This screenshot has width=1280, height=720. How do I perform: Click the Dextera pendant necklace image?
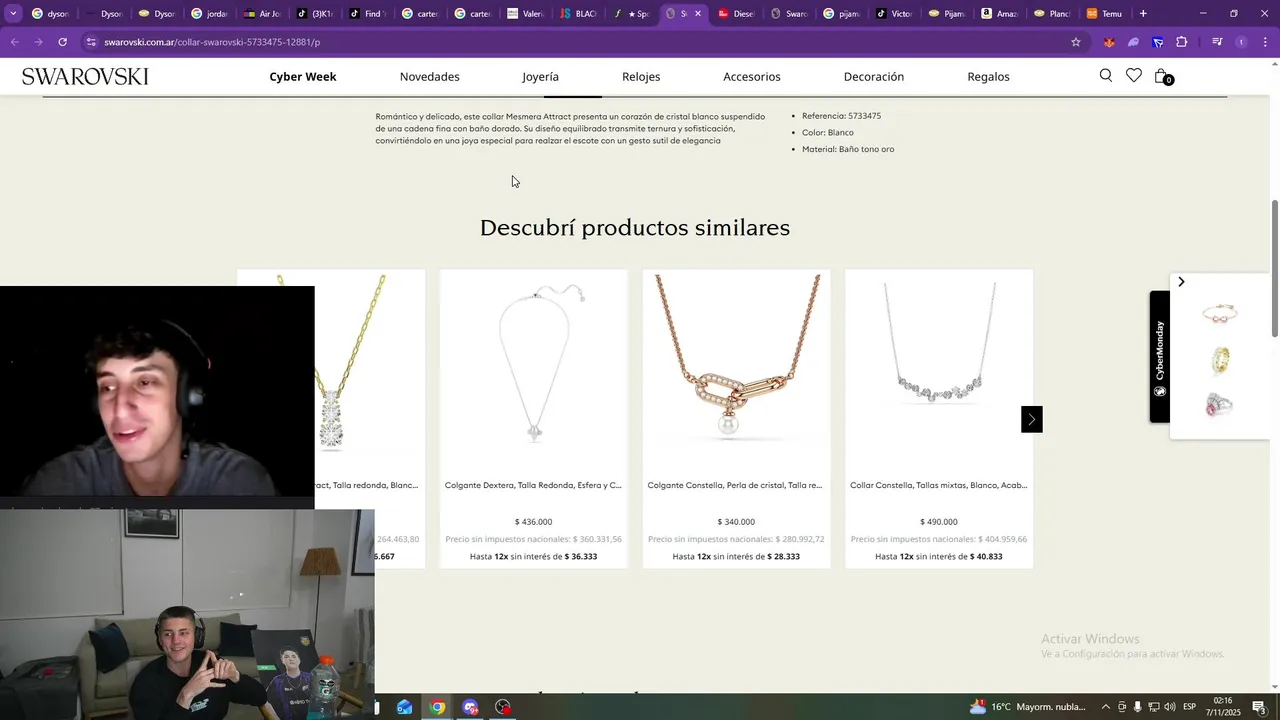(x=534, y=365)
